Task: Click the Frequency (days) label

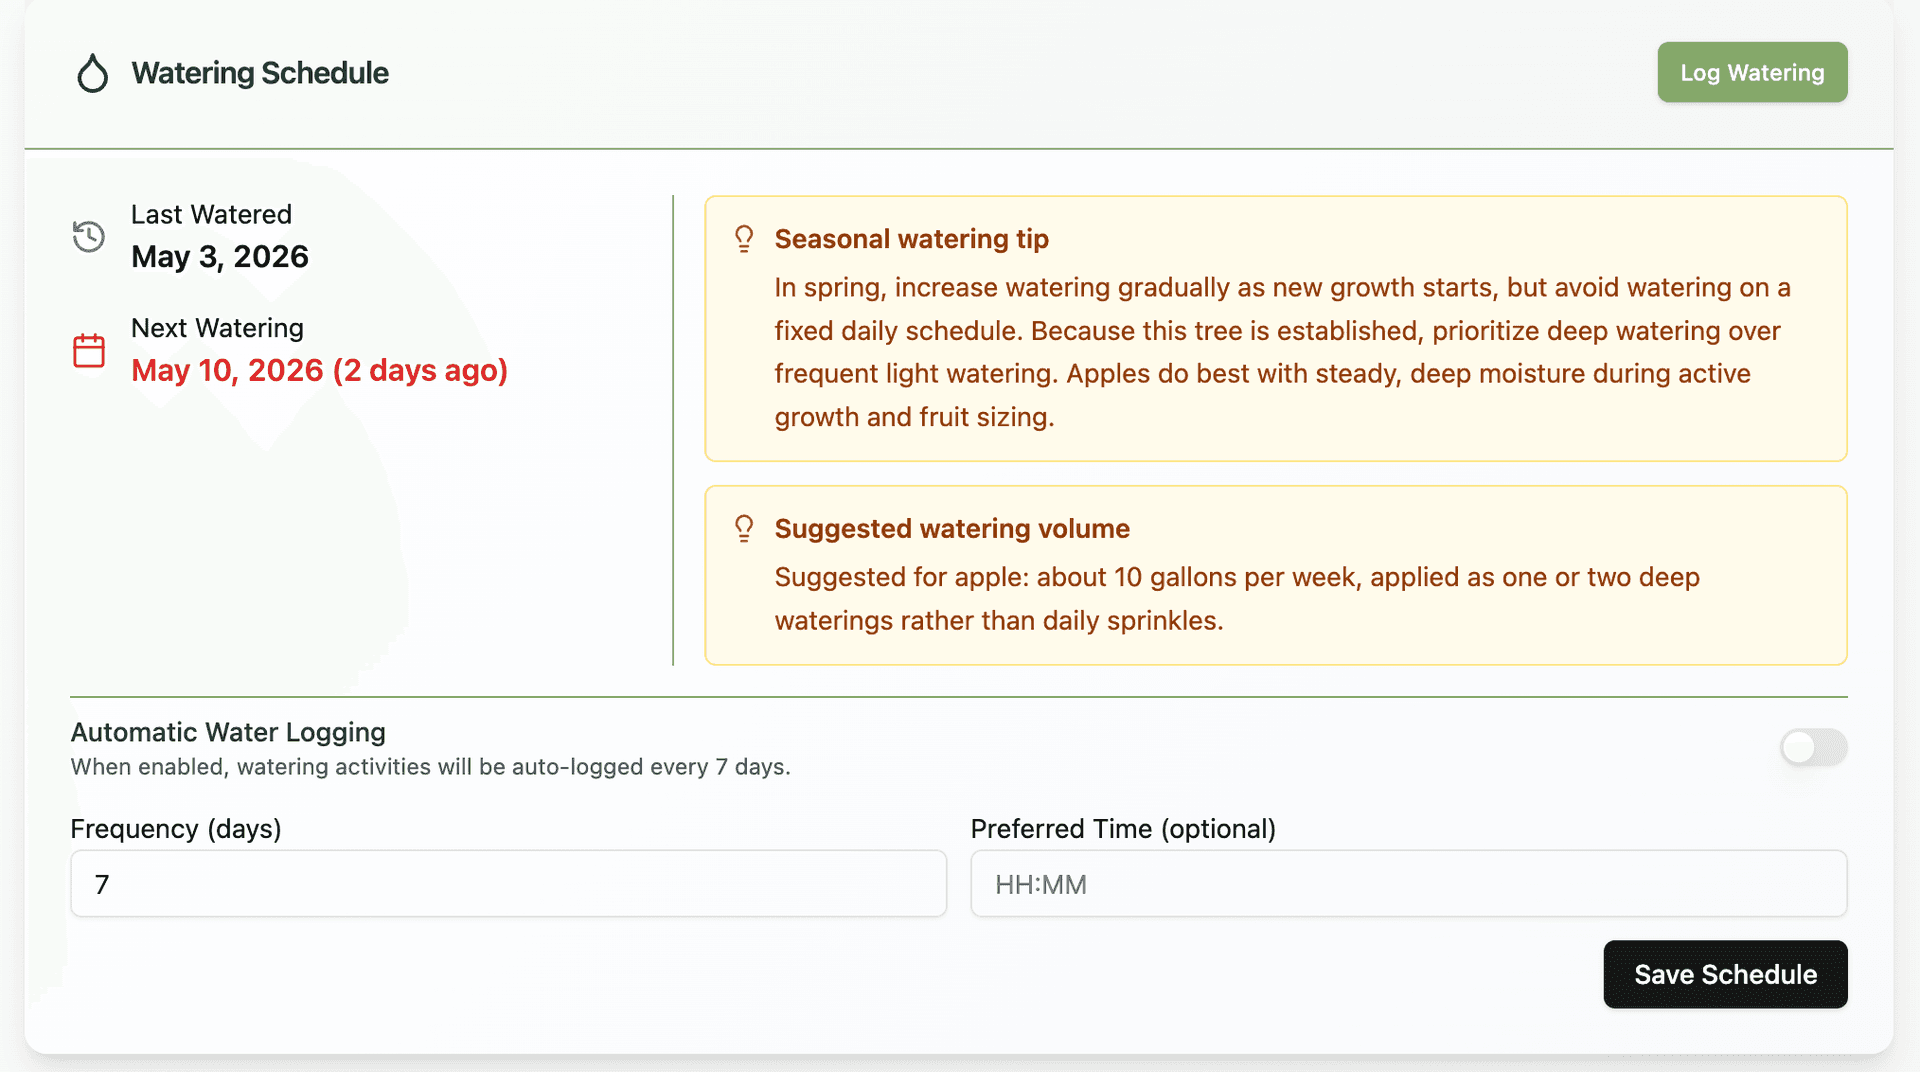Action: pyautogui.click(x=176, y=829)
